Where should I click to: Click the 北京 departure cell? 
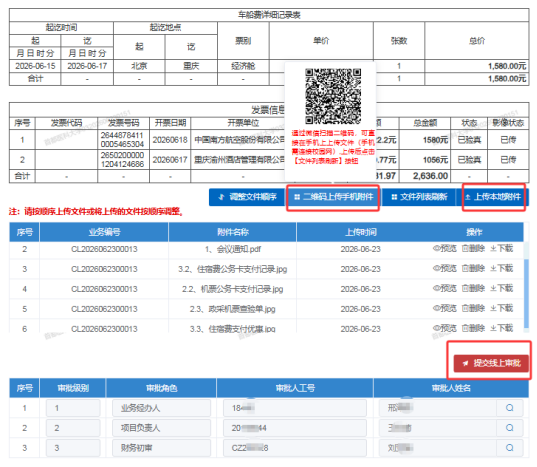(x=139, y=66)
